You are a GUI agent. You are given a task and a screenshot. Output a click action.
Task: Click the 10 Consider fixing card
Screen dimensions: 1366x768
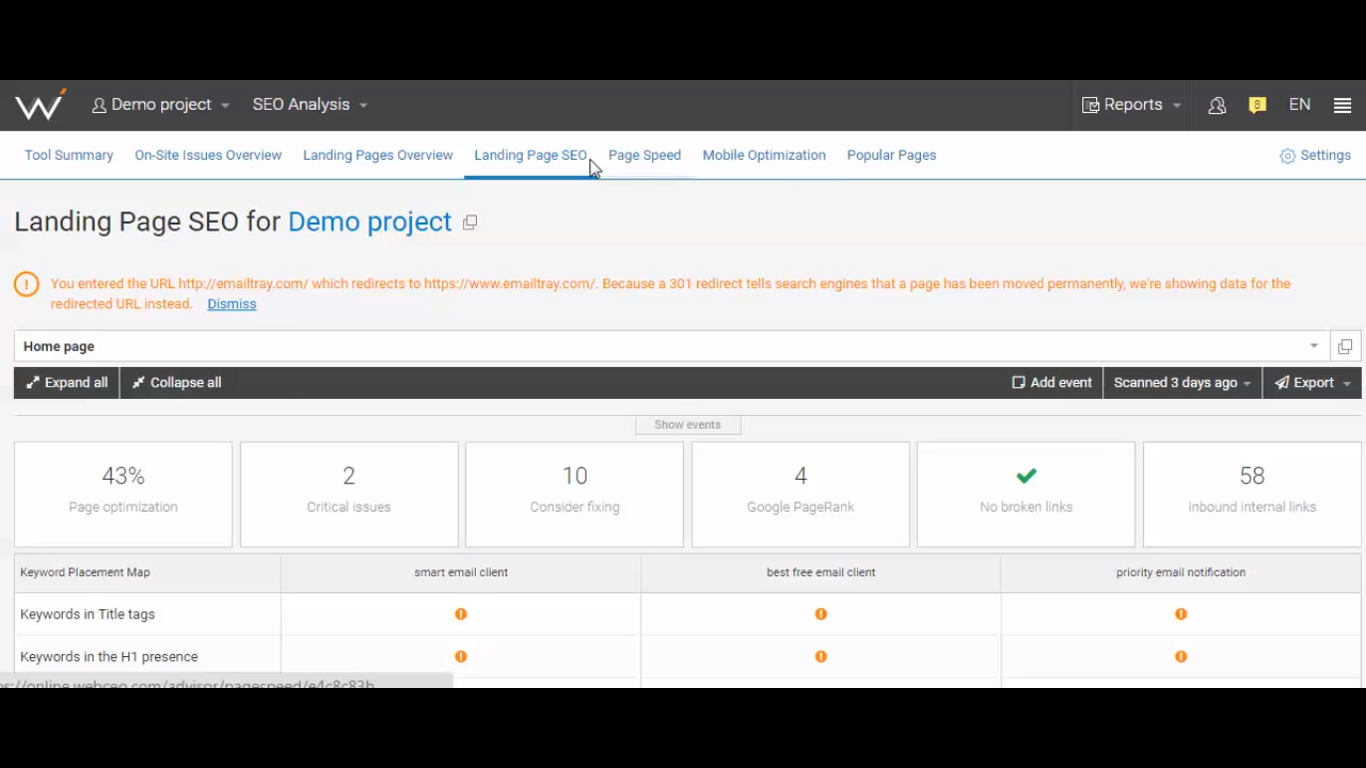575,495
